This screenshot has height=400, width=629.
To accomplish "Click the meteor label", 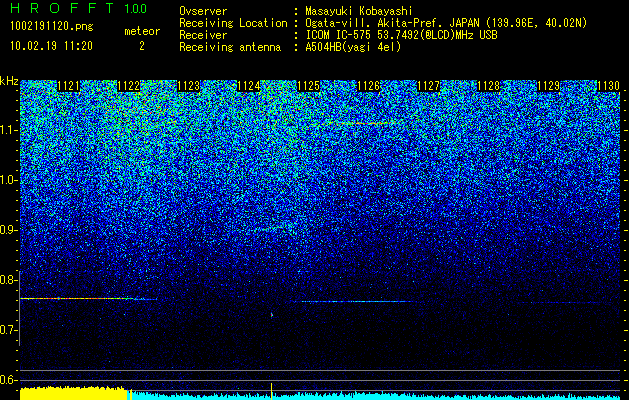I will [x=142, y=31].
